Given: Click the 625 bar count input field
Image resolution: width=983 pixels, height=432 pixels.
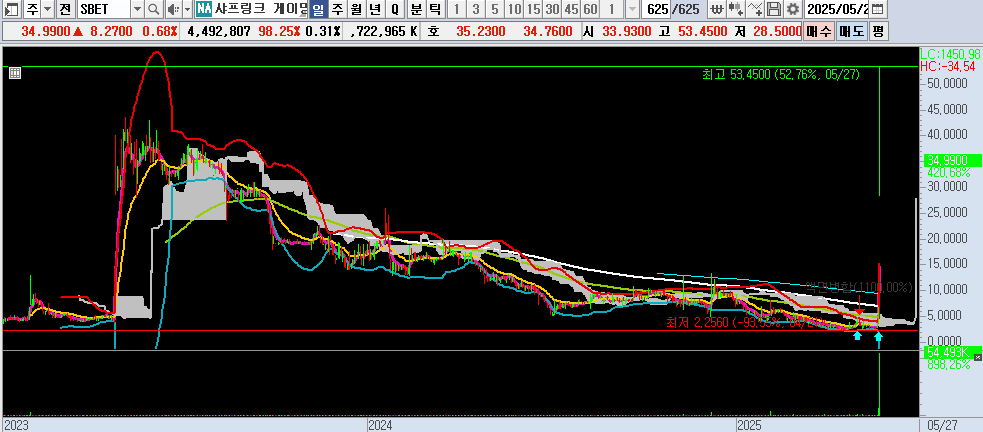Looking at the screenshot, I should coord(657,9).
